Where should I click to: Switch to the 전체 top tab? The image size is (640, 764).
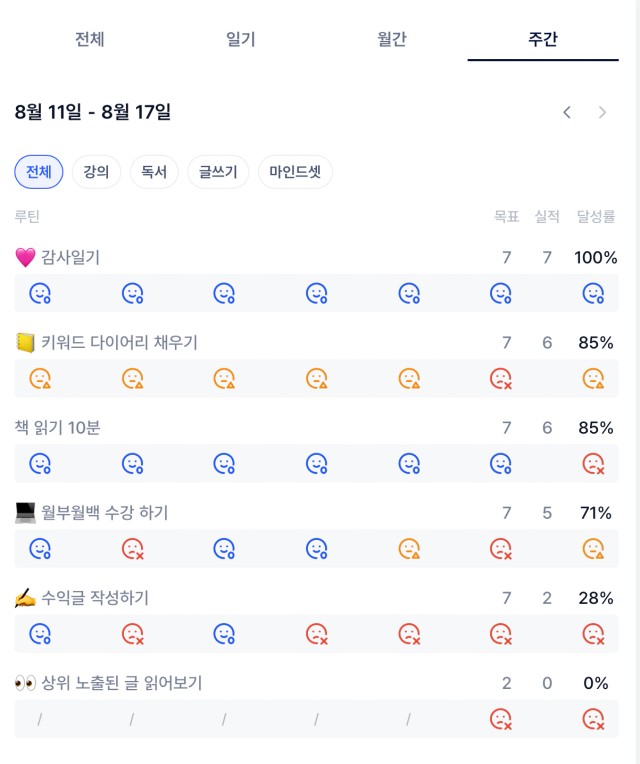pos(90,39)
